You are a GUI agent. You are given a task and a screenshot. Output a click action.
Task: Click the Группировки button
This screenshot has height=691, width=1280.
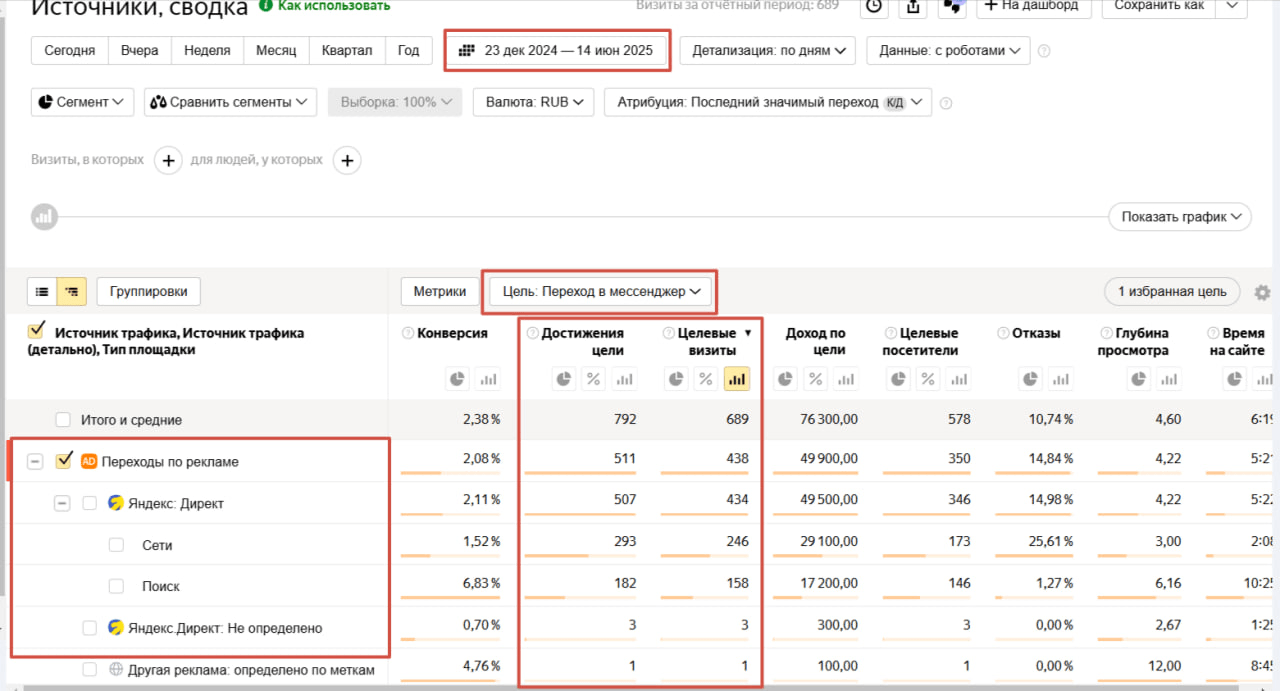point(149,292)
